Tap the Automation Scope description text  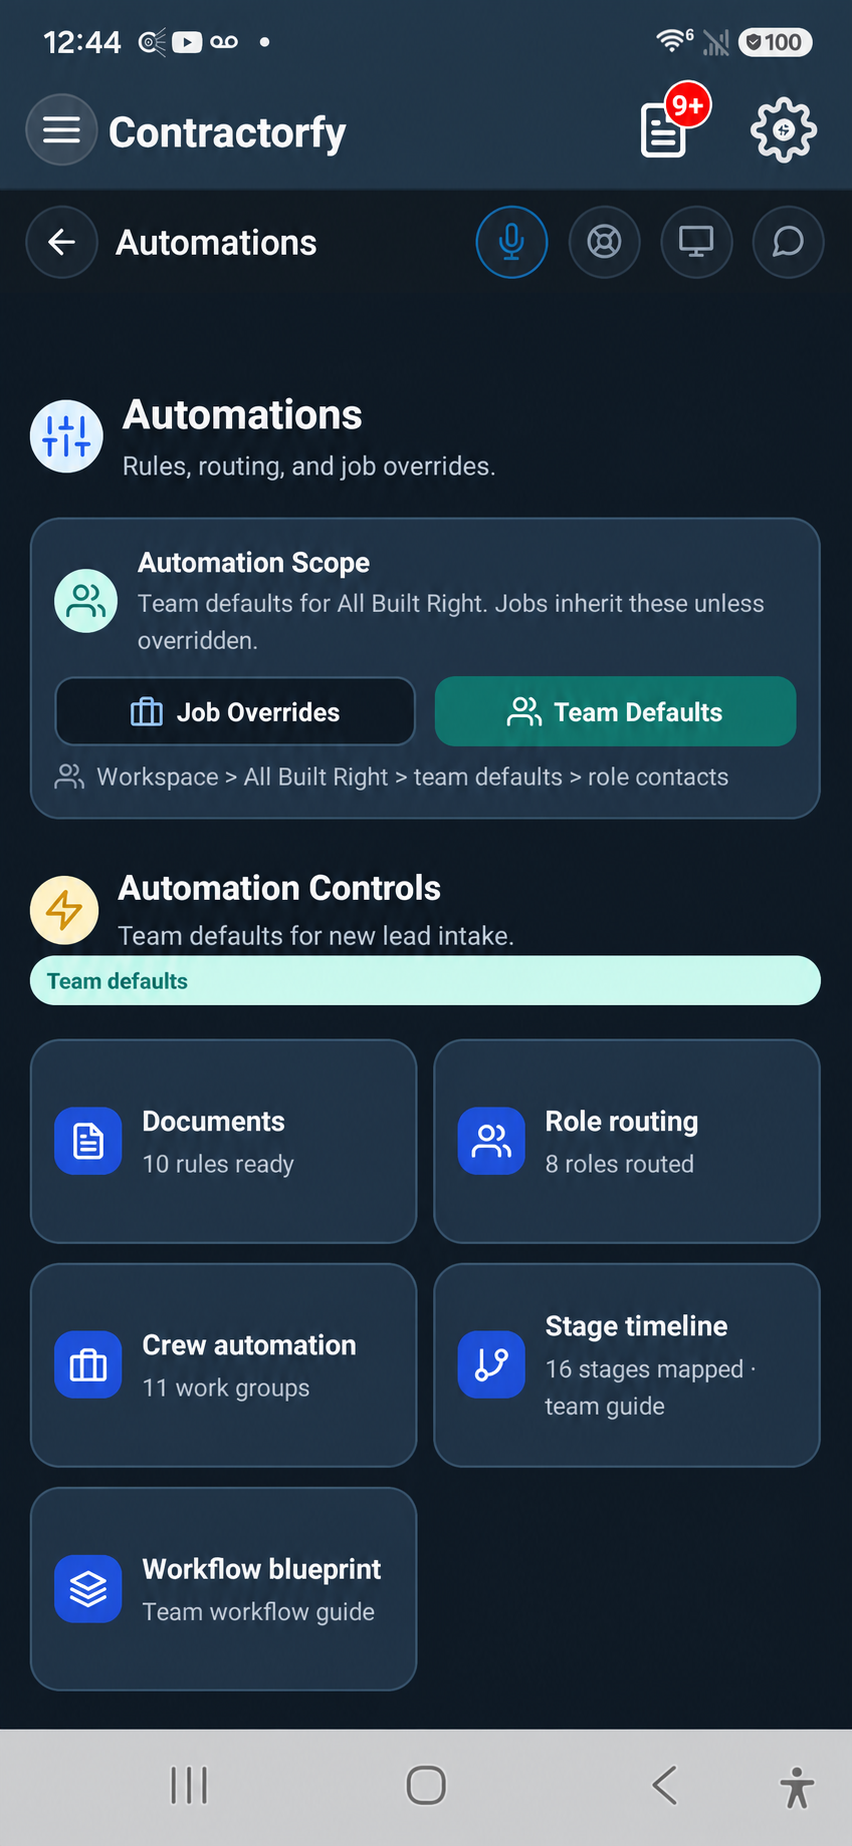pyautogui.click(x=450, y=622)
